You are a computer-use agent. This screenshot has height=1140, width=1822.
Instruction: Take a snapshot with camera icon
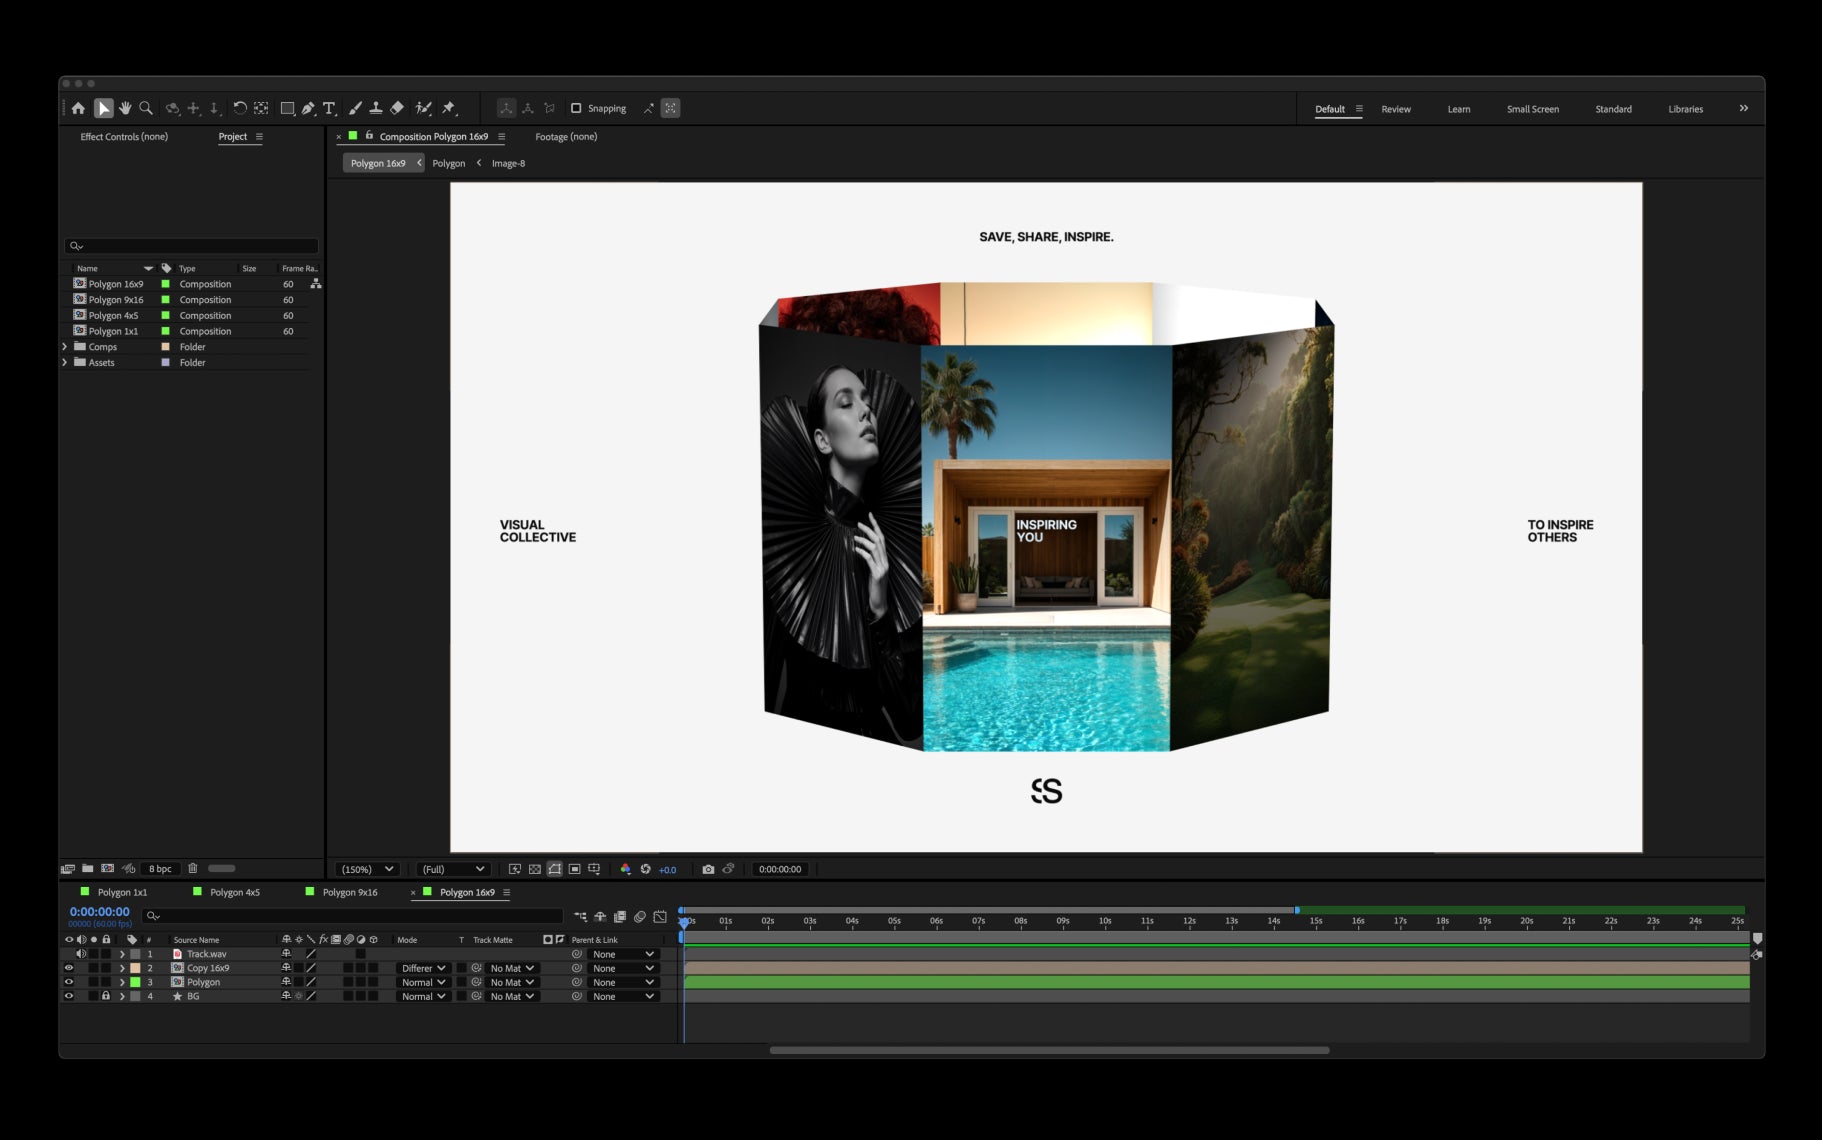[x=708, y=869]
